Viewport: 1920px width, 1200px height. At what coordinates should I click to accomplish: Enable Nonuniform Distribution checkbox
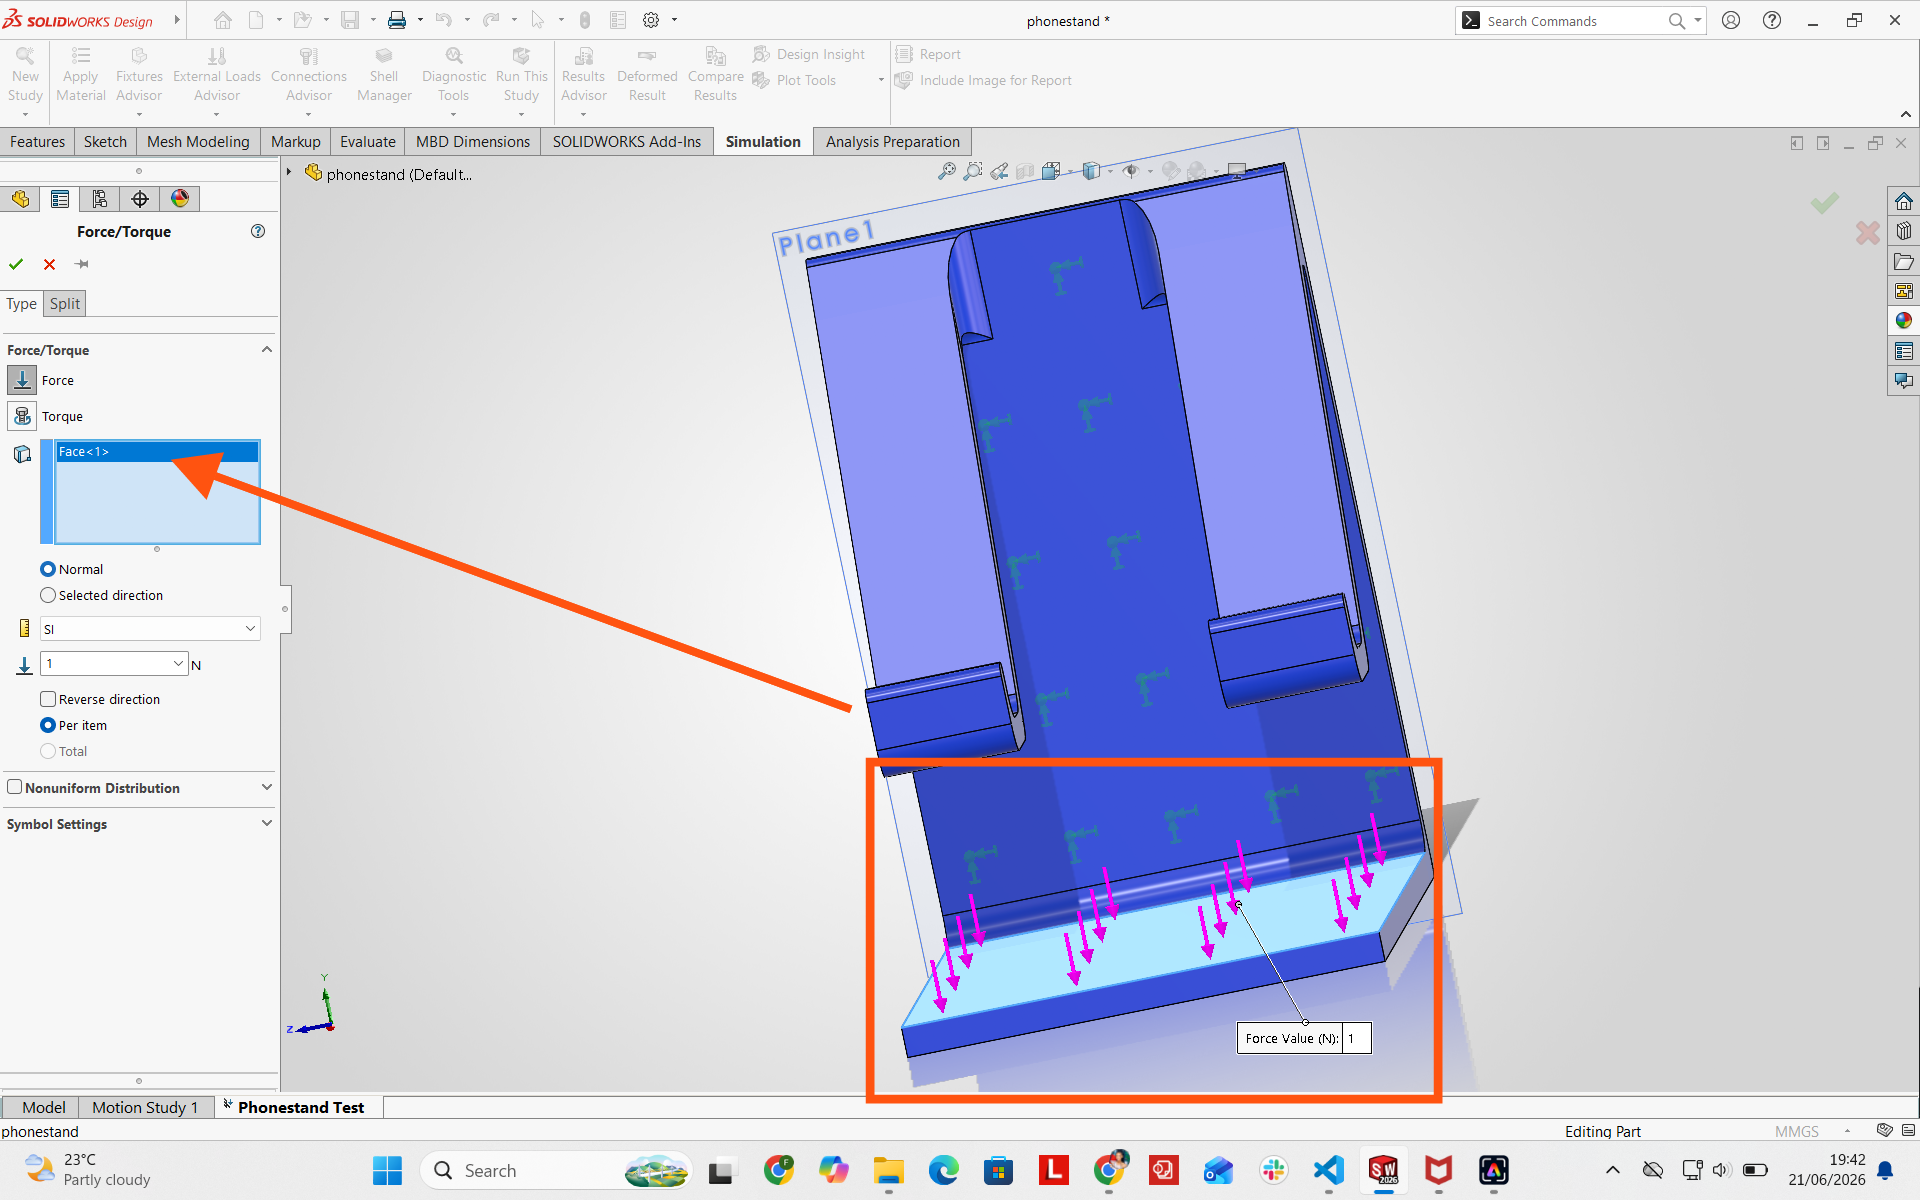[x=15, y=787]
